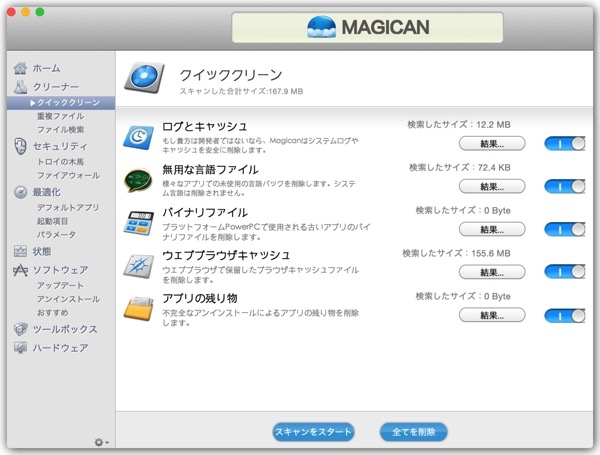
Task: Click the Hardware monitor icon in sidebar
Action: point(20,347)
